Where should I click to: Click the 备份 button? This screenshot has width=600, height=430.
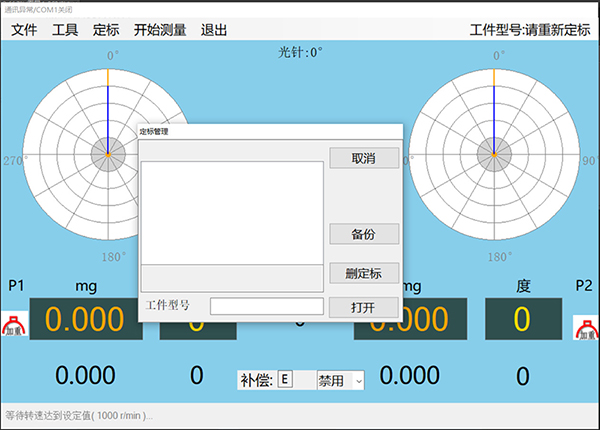click(364, 234)
